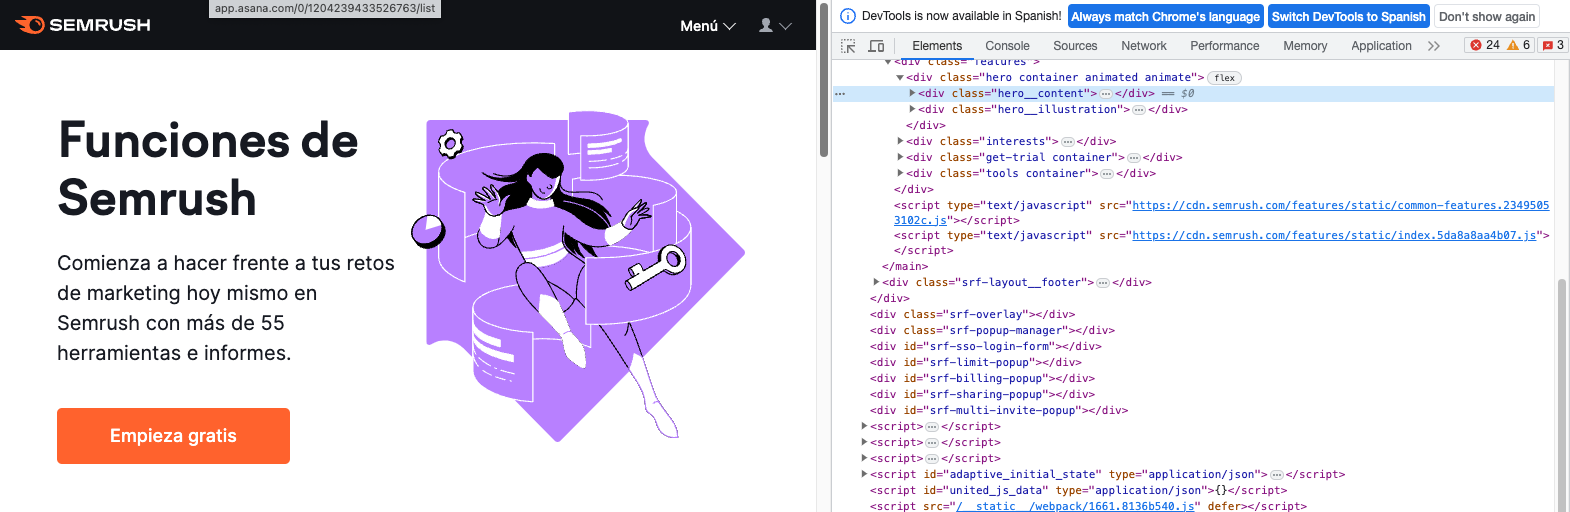Viewport: 1570px width, 512px height.
Task: Collapse the hero container animated animate div
Action: point(899,77)
